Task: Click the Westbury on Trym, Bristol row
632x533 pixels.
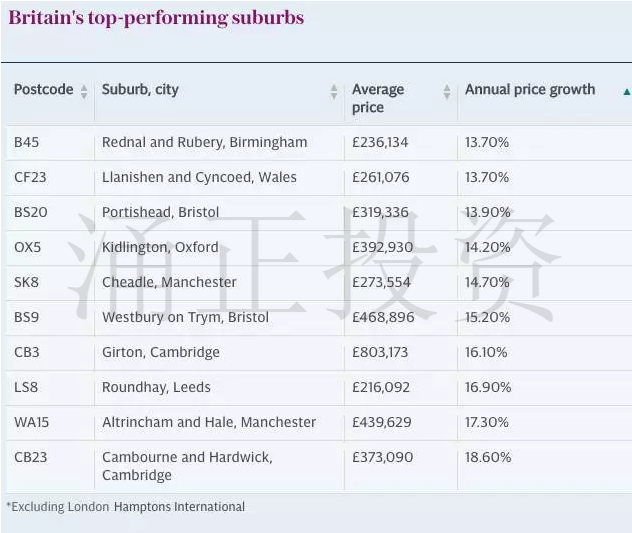Action: coord(319,318)
